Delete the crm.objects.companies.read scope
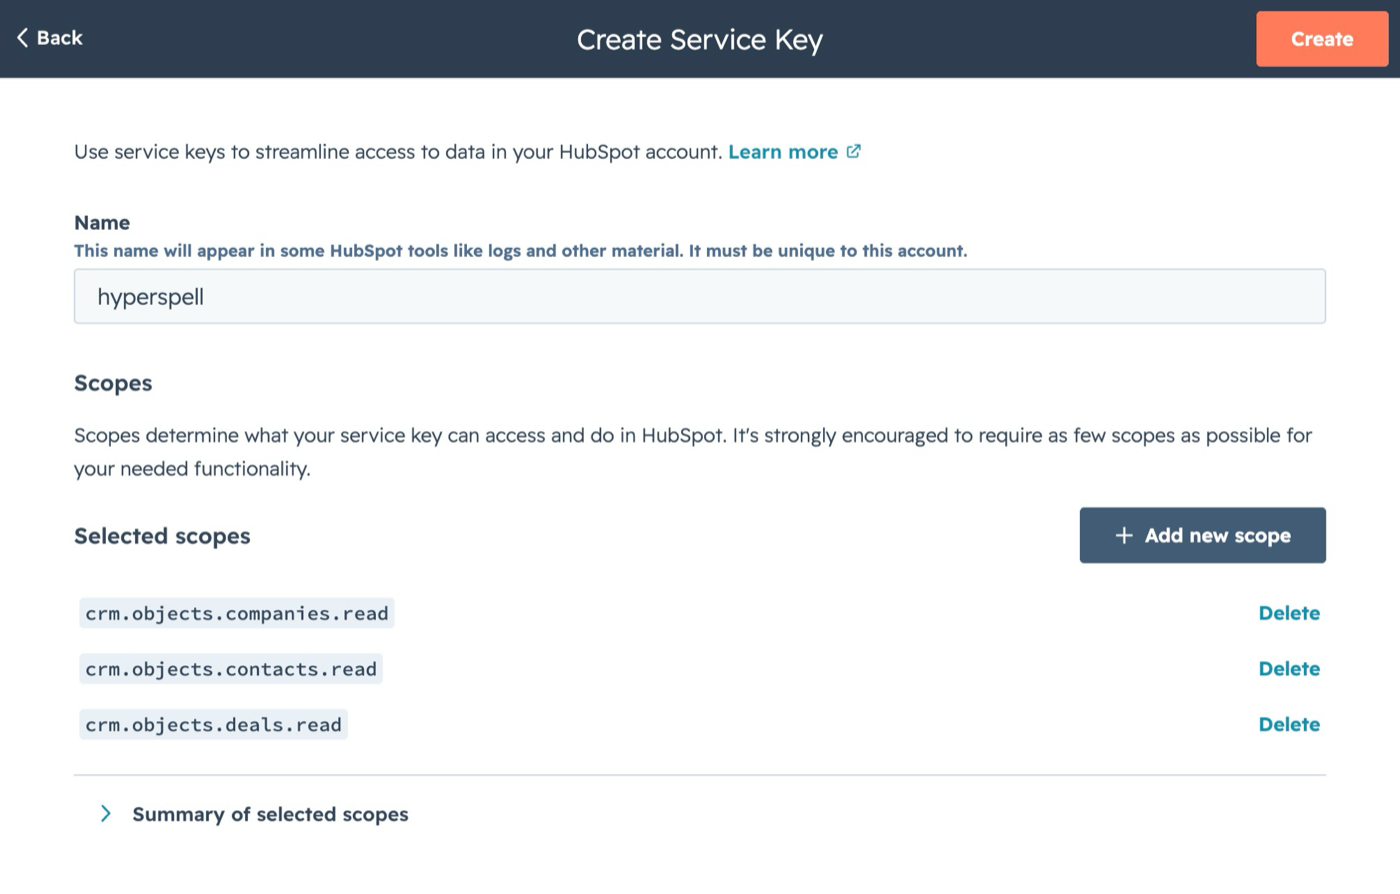The width and height of the screenshot is (1400, 894). 1289,613
